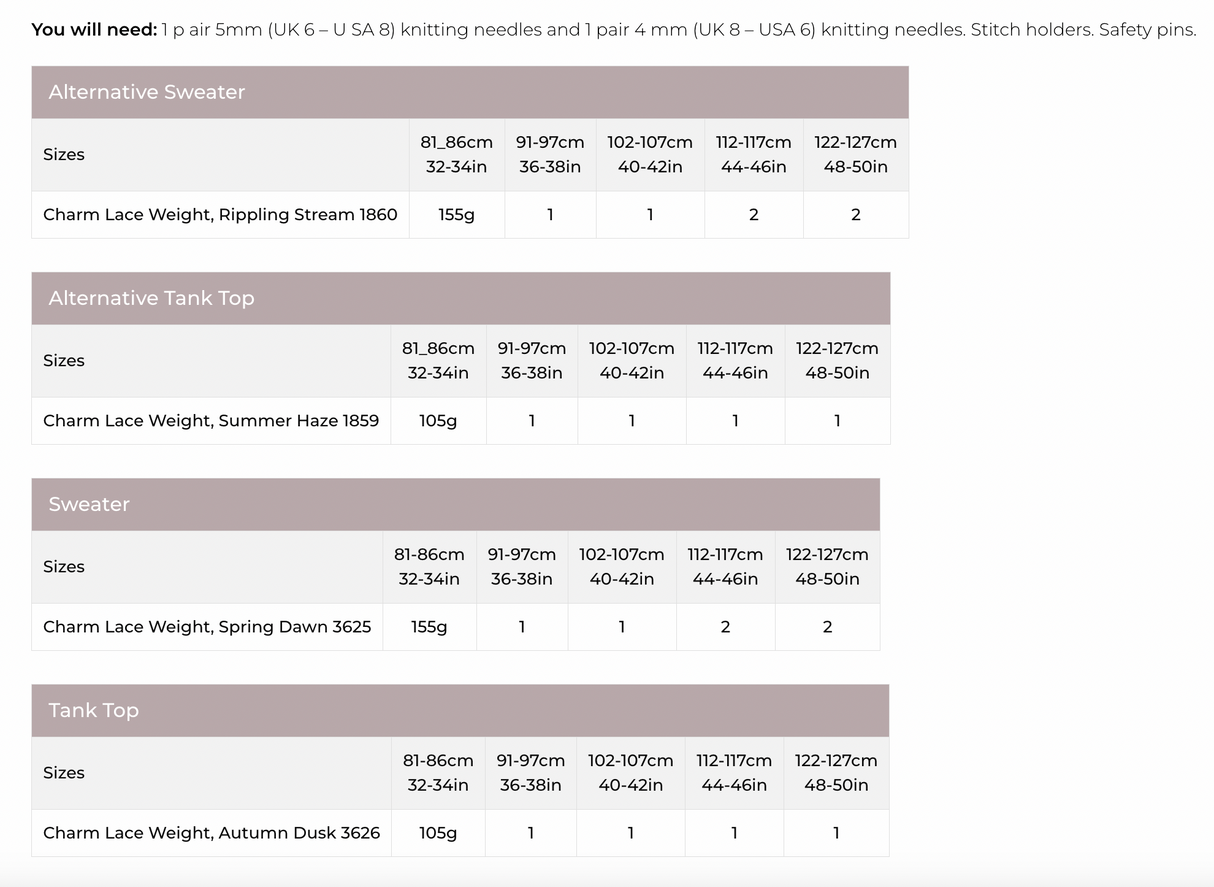Click the 155g cell in Spring Dawn row
1214x887 pixels.
[429, 627]
